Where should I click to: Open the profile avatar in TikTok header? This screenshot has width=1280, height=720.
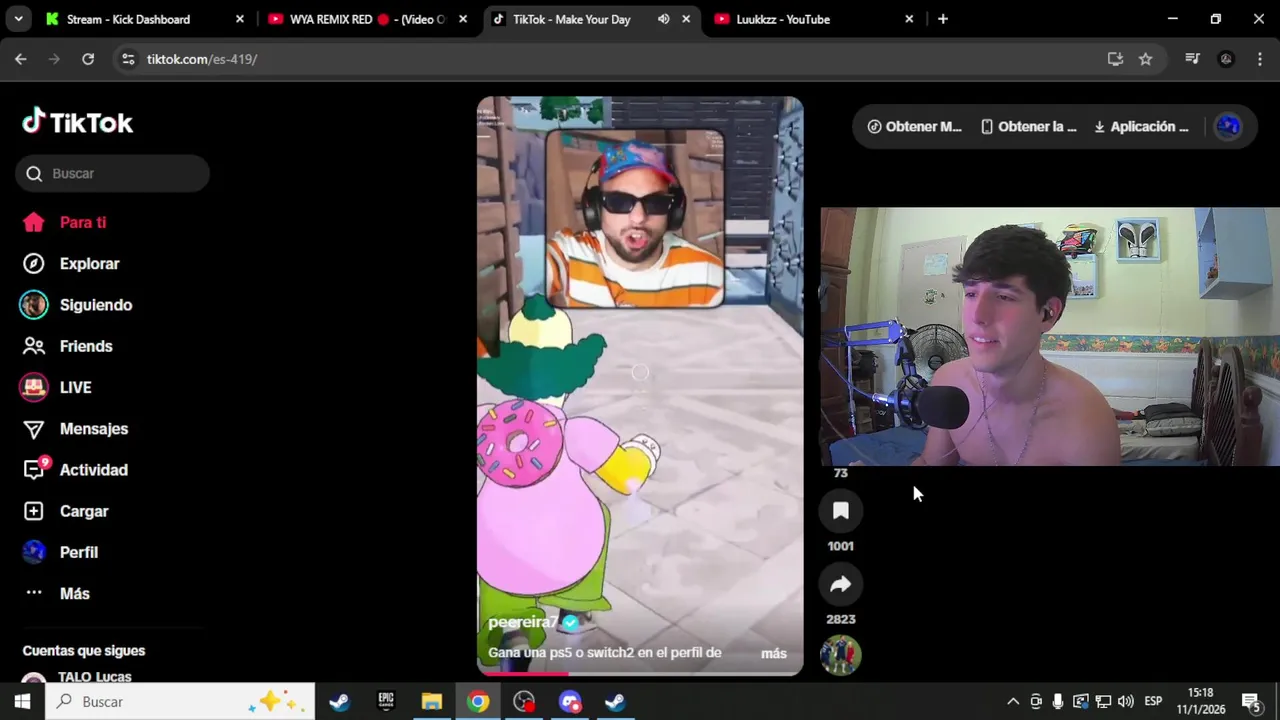pyautogui.click(x=1228, y=127)
